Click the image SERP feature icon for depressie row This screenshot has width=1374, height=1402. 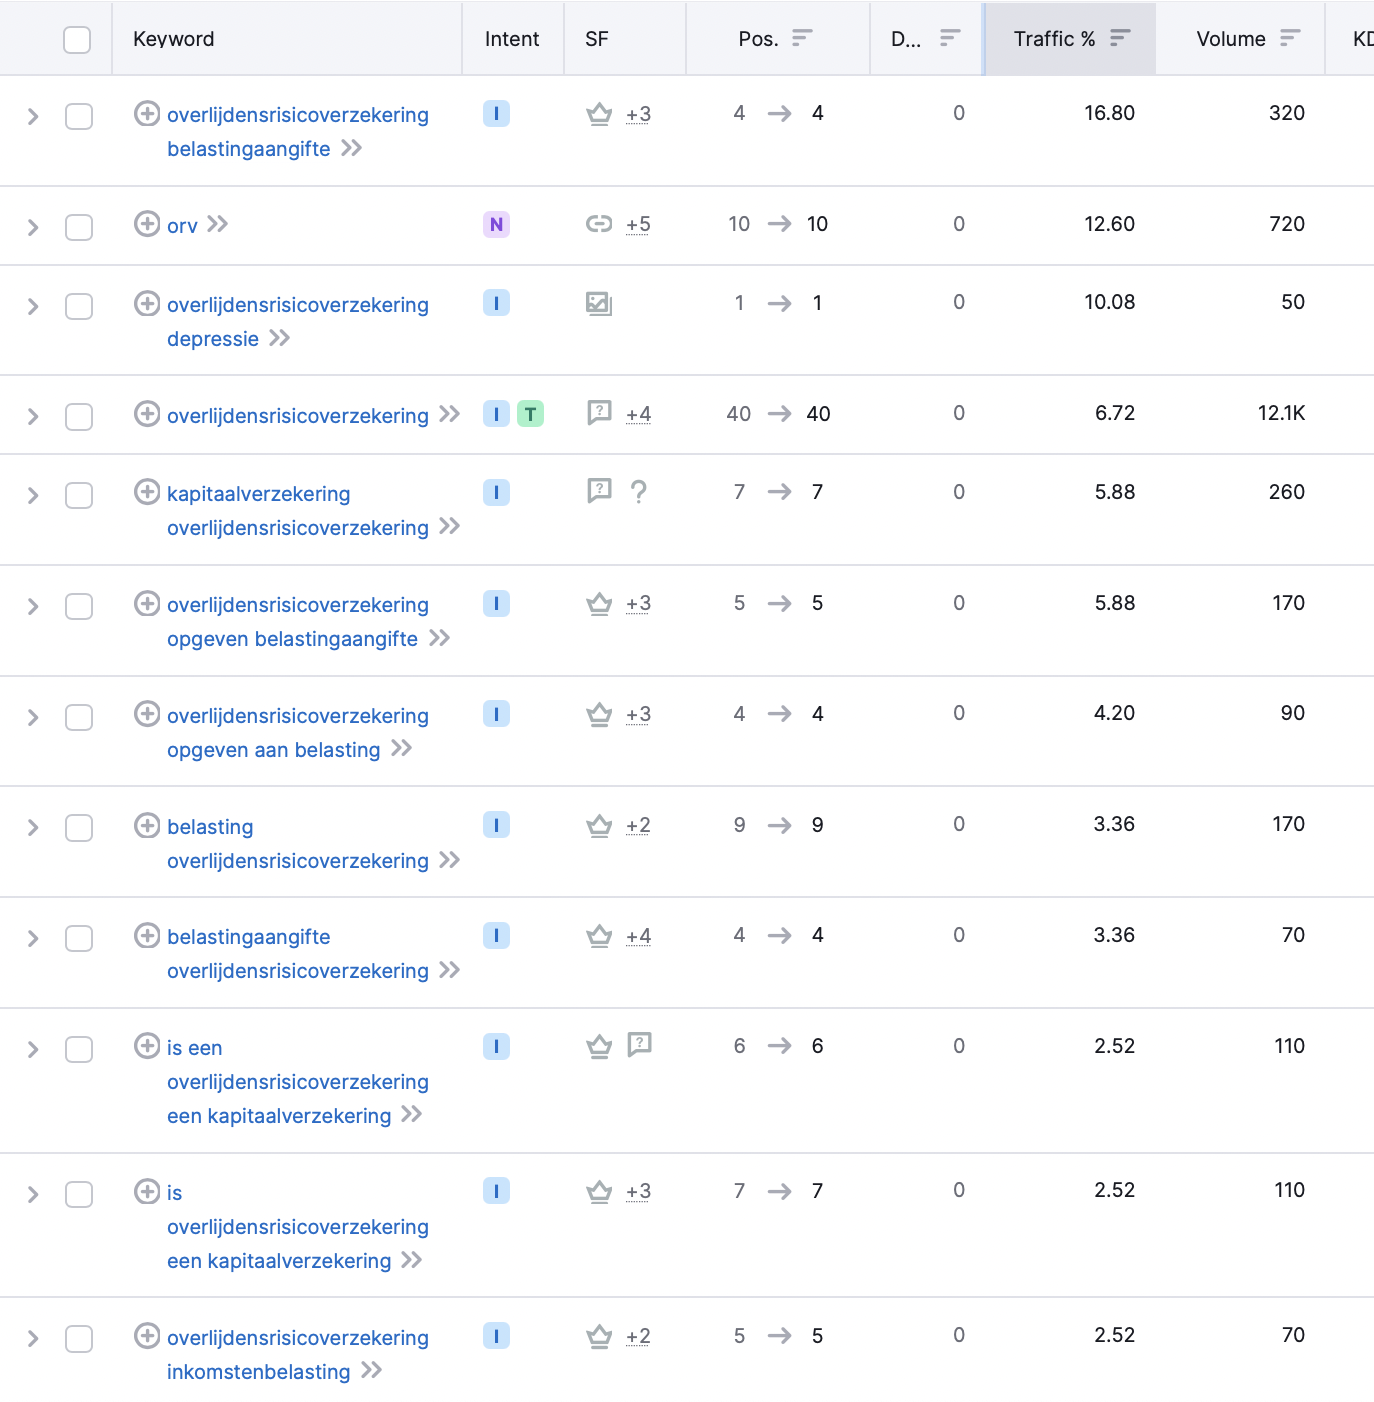(x=599, y=303)
